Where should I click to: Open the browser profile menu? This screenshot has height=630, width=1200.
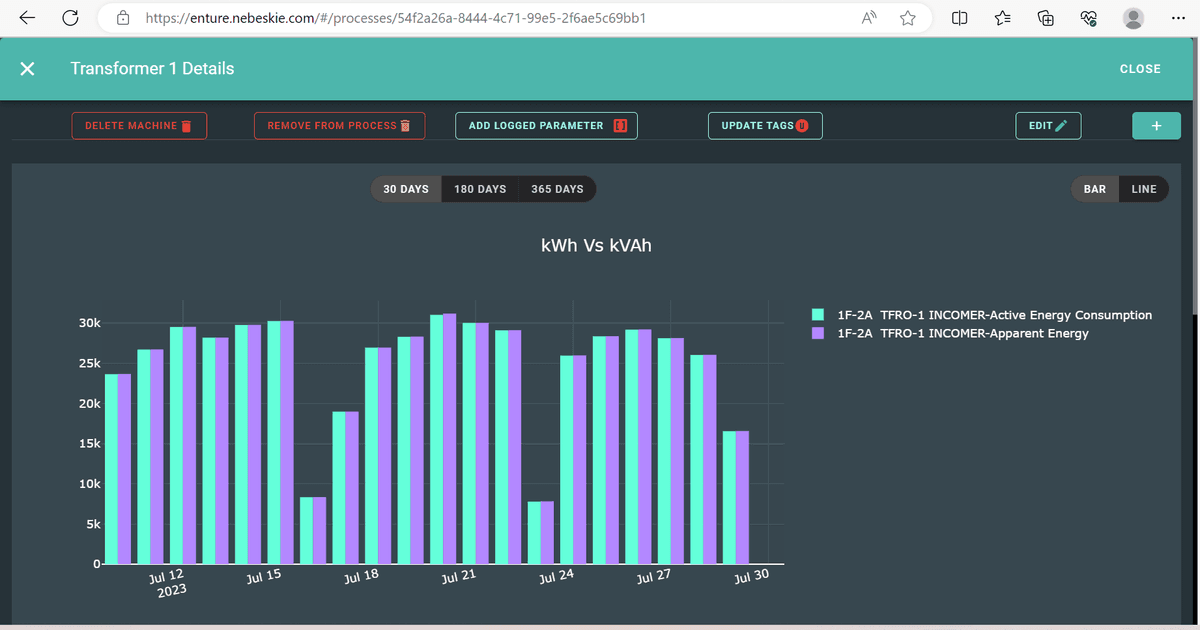[1133, 18]
